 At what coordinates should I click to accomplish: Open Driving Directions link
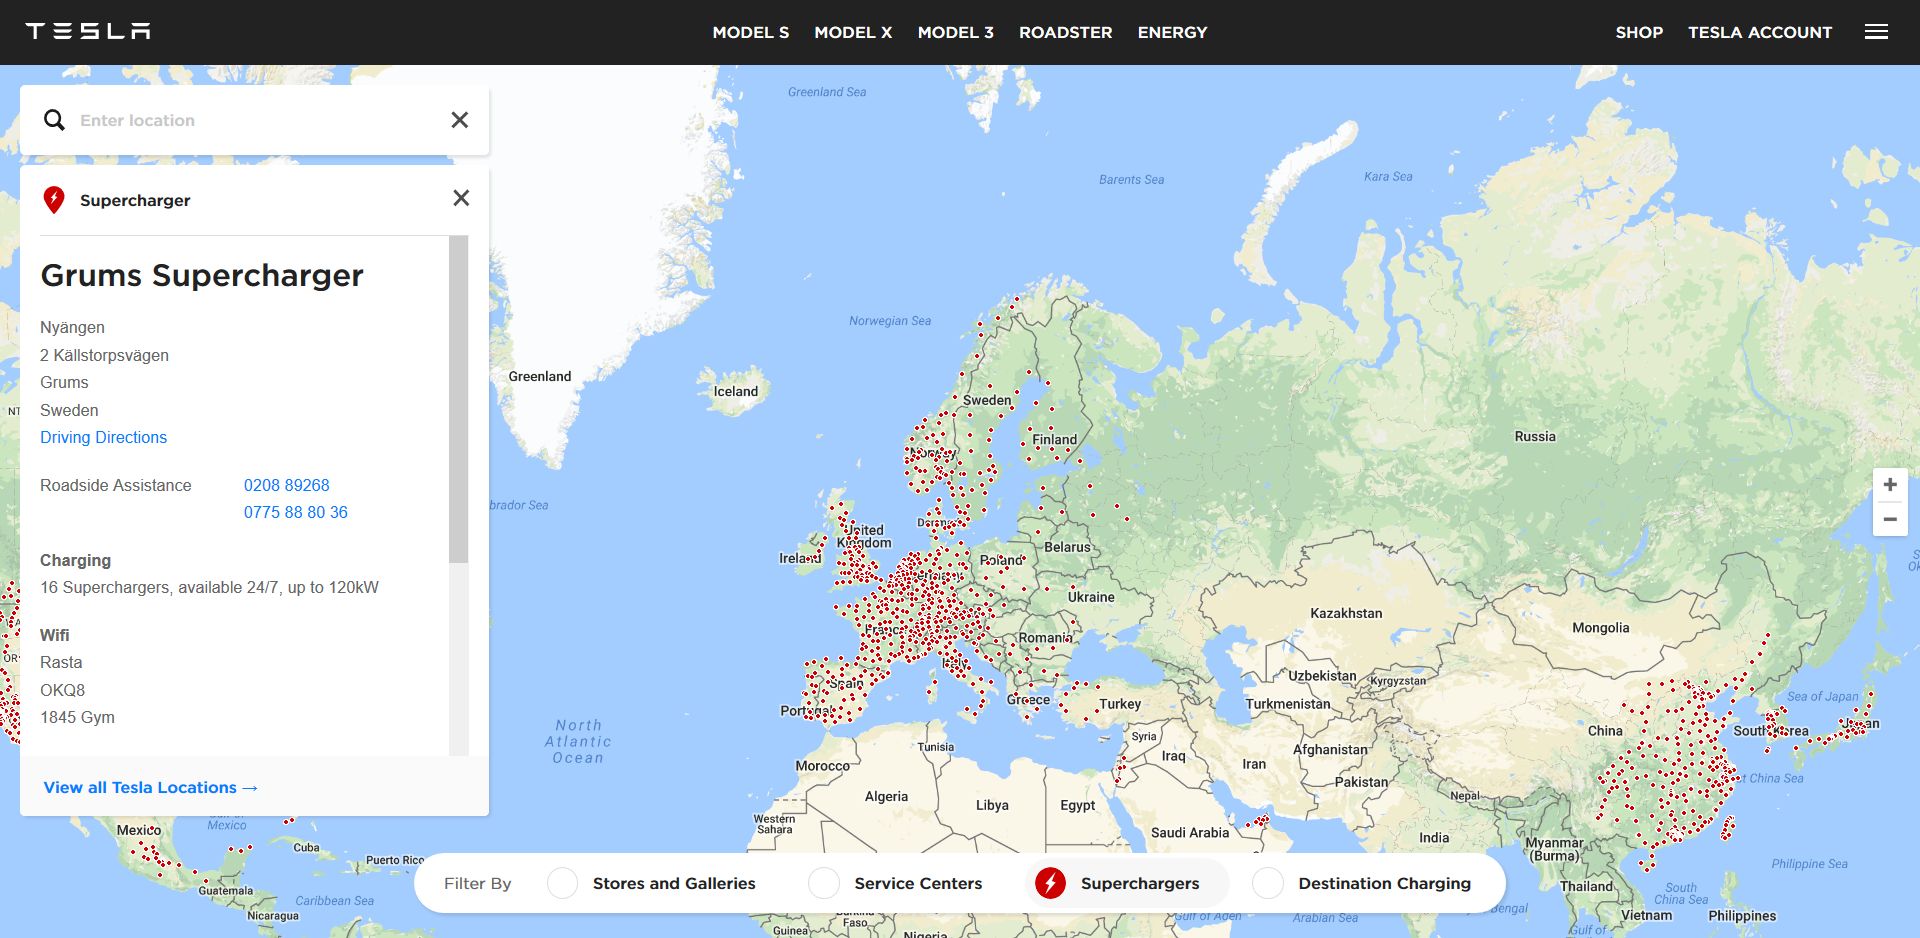coord(103,437)
